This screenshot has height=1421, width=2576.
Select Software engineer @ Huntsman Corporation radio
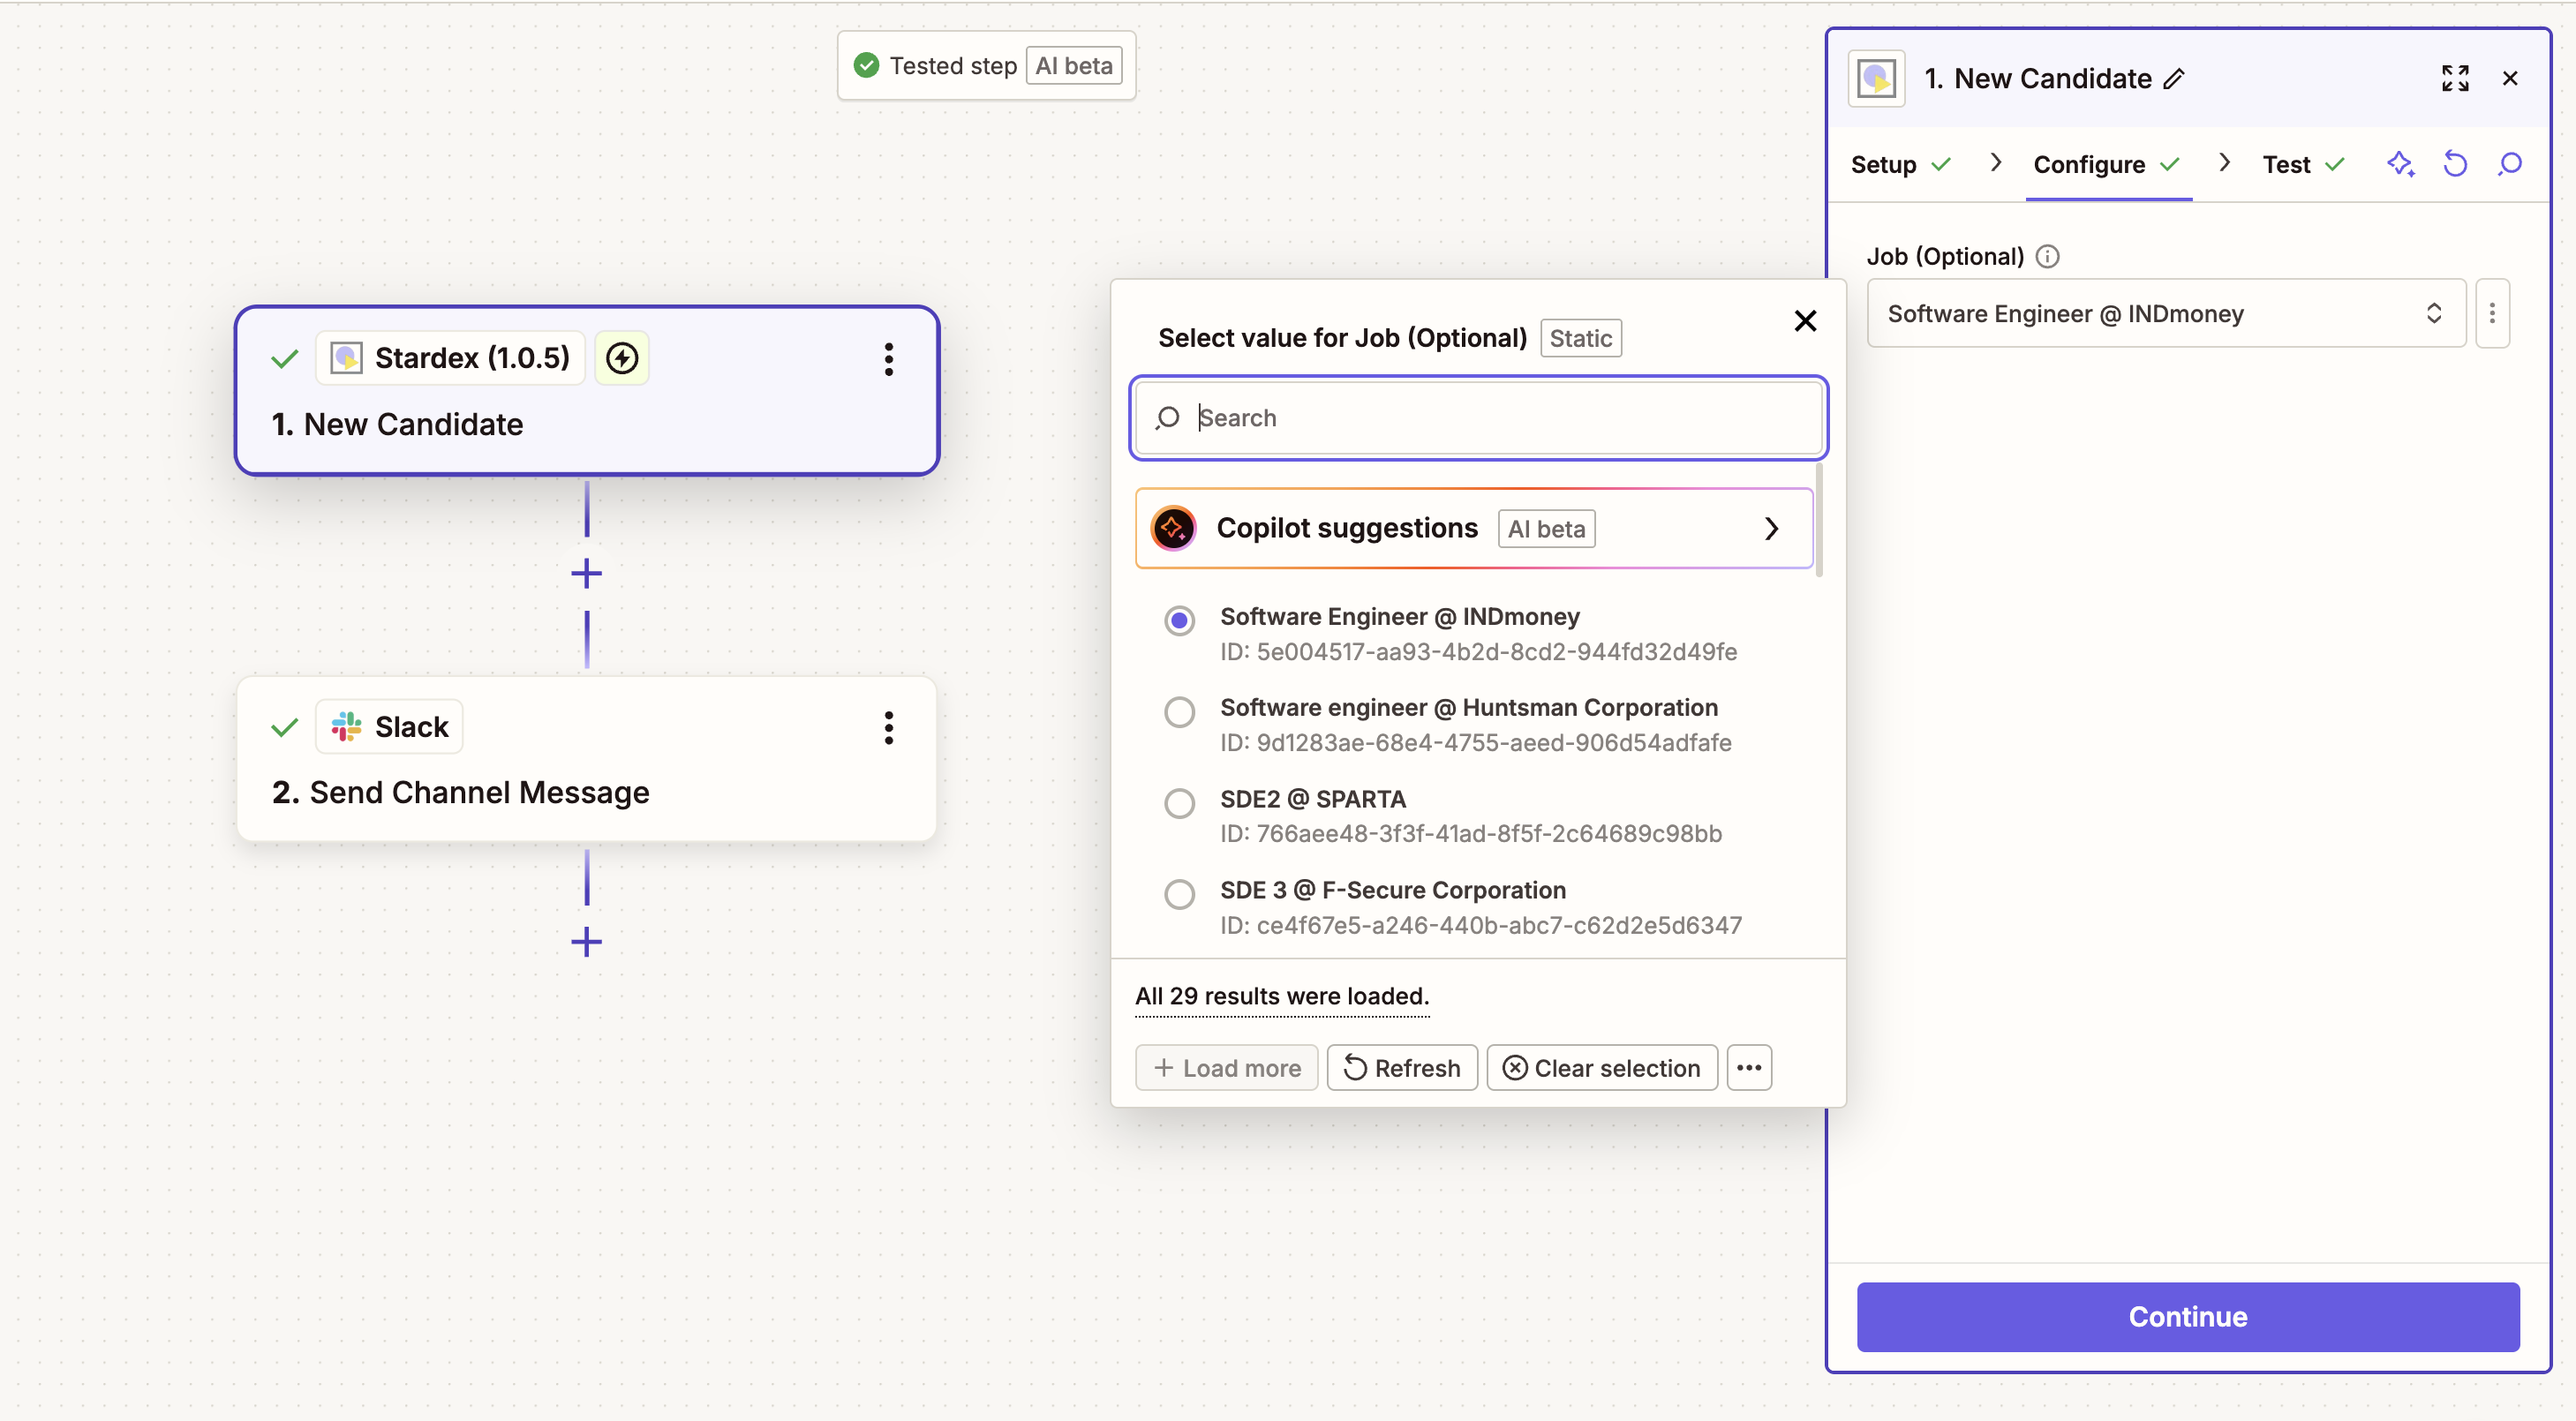coord(1179,712)
